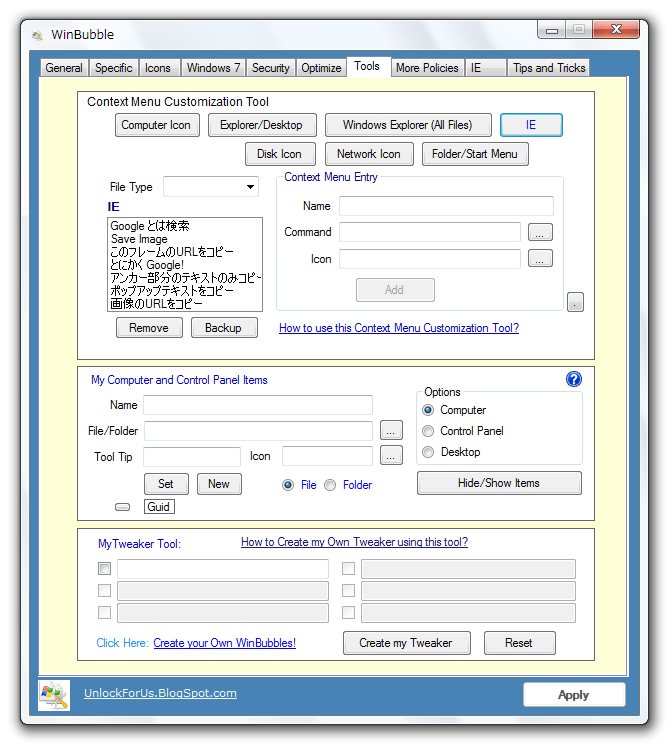Screen dimensions: 672x748
Task: Click the blue help question mark icon
Action: click(x=573, y=379)
